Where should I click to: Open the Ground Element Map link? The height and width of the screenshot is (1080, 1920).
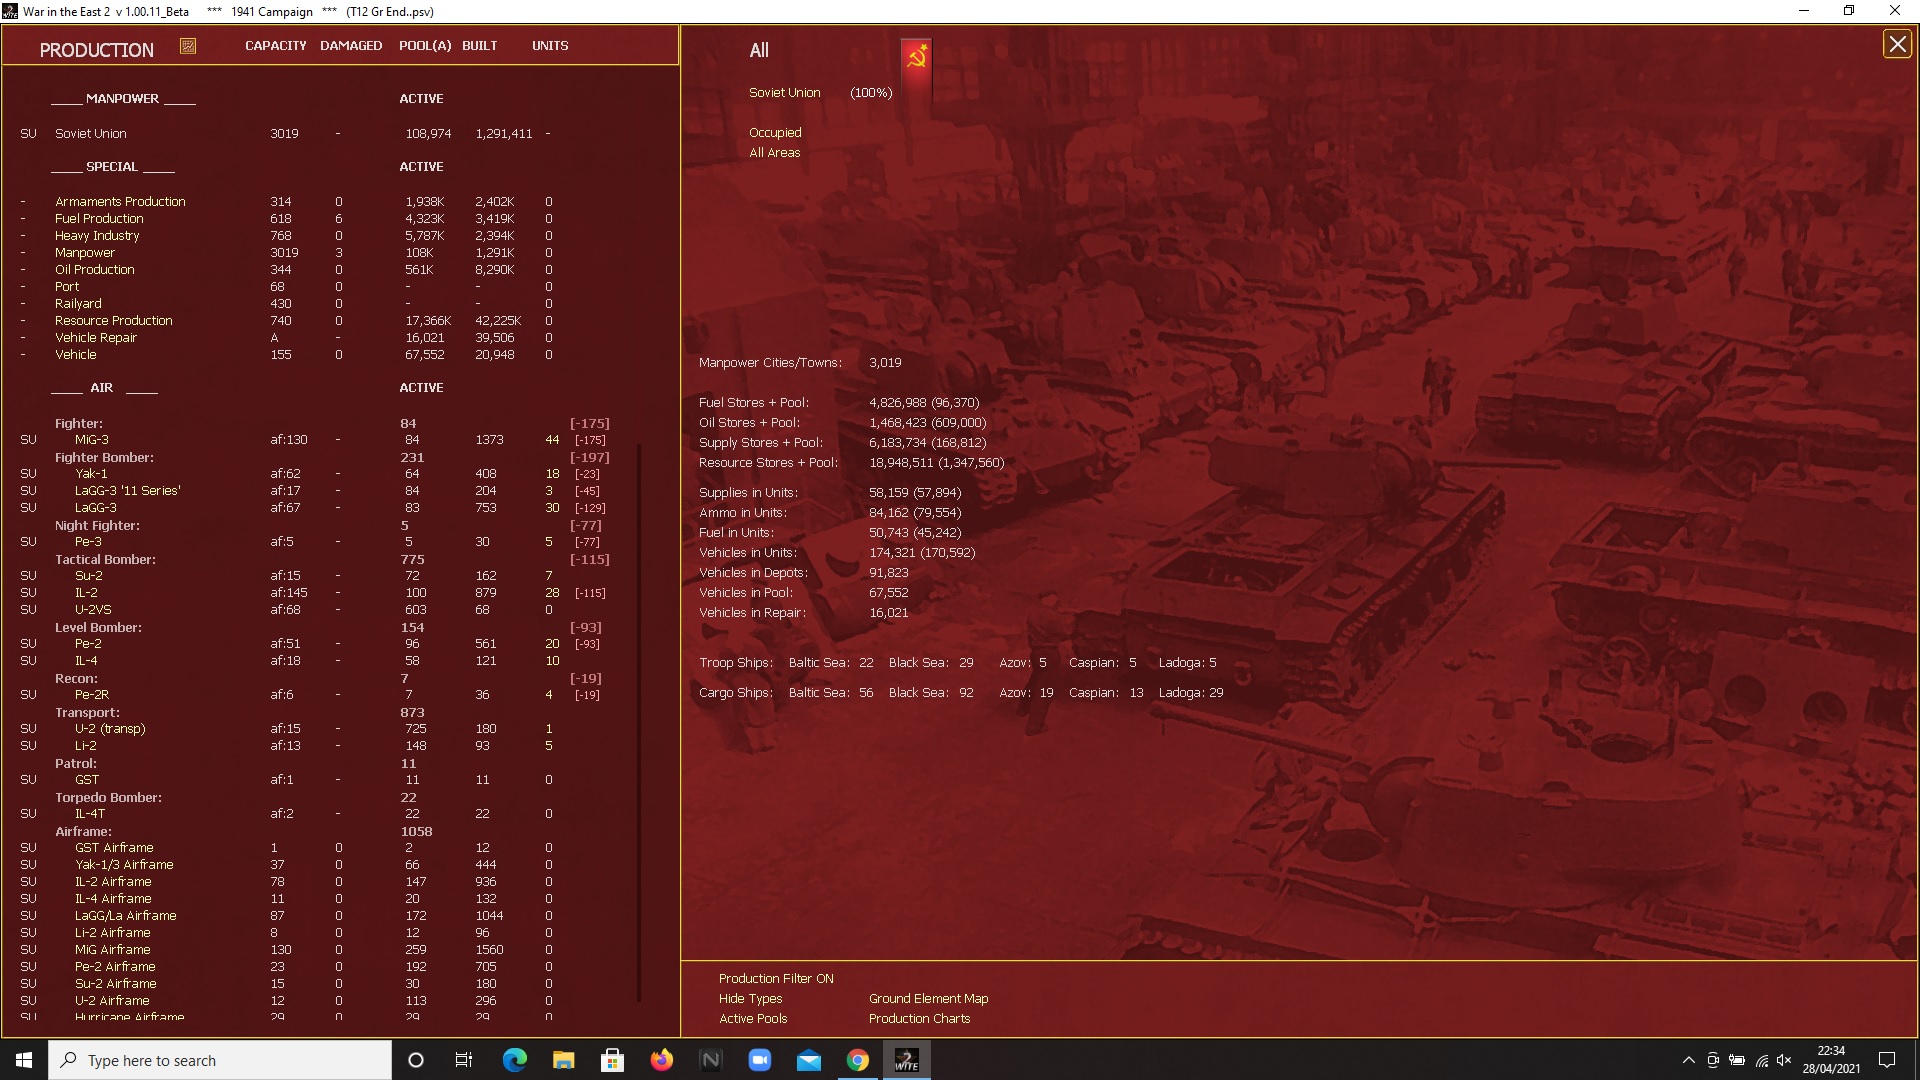tap(927, 998)
